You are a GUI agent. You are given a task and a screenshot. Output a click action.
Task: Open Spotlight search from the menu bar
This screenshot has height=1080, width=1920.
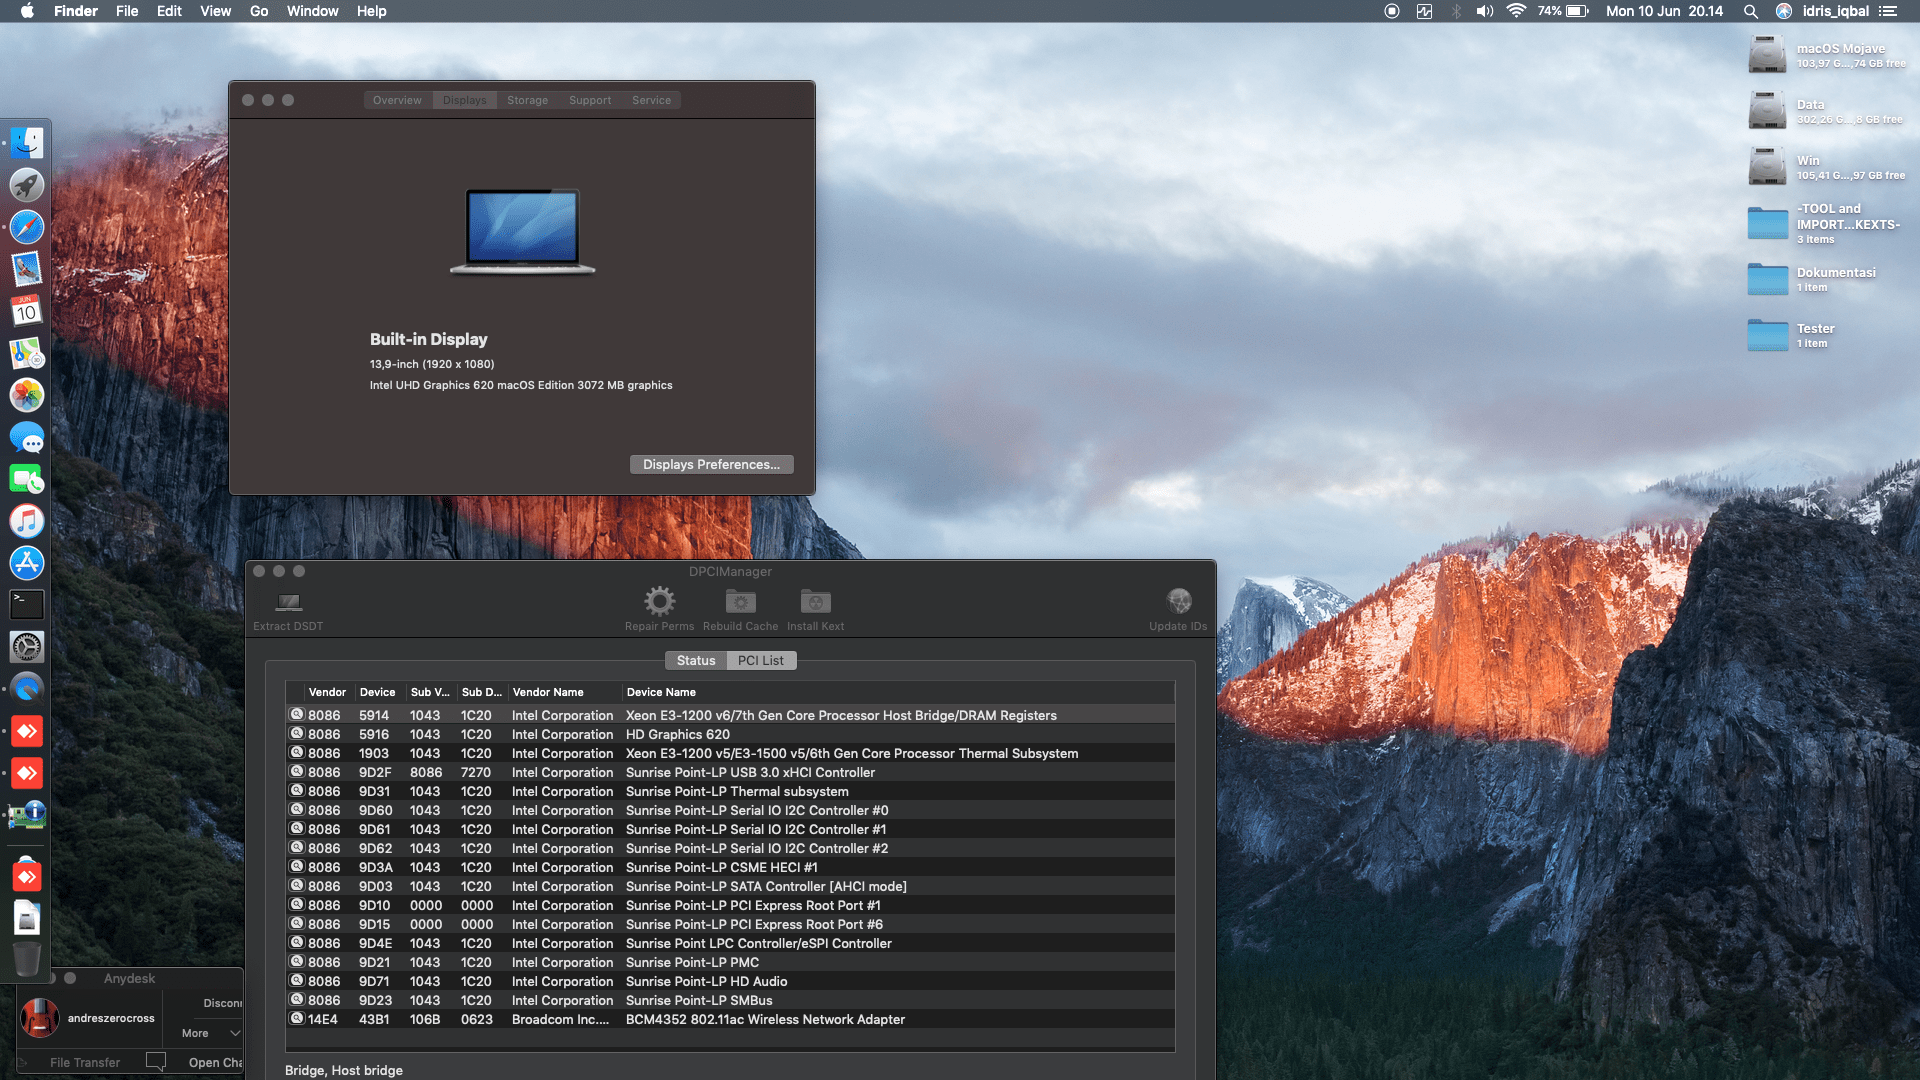pyautogui.click(x=1750, y=11)
